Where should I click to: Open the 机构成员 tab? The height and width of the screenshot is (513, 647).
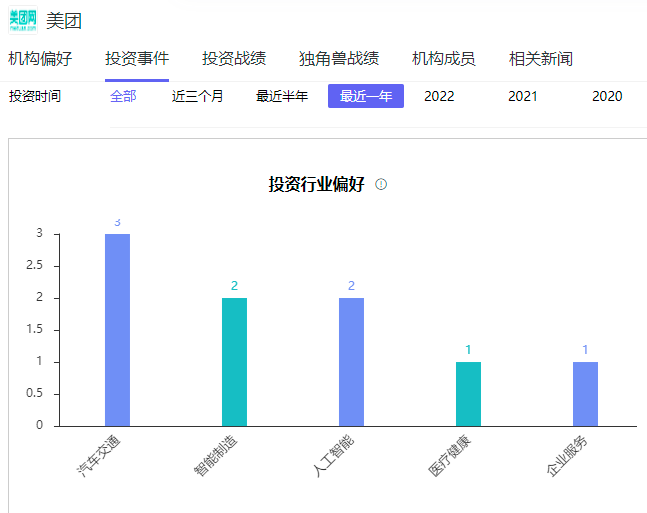444,59
